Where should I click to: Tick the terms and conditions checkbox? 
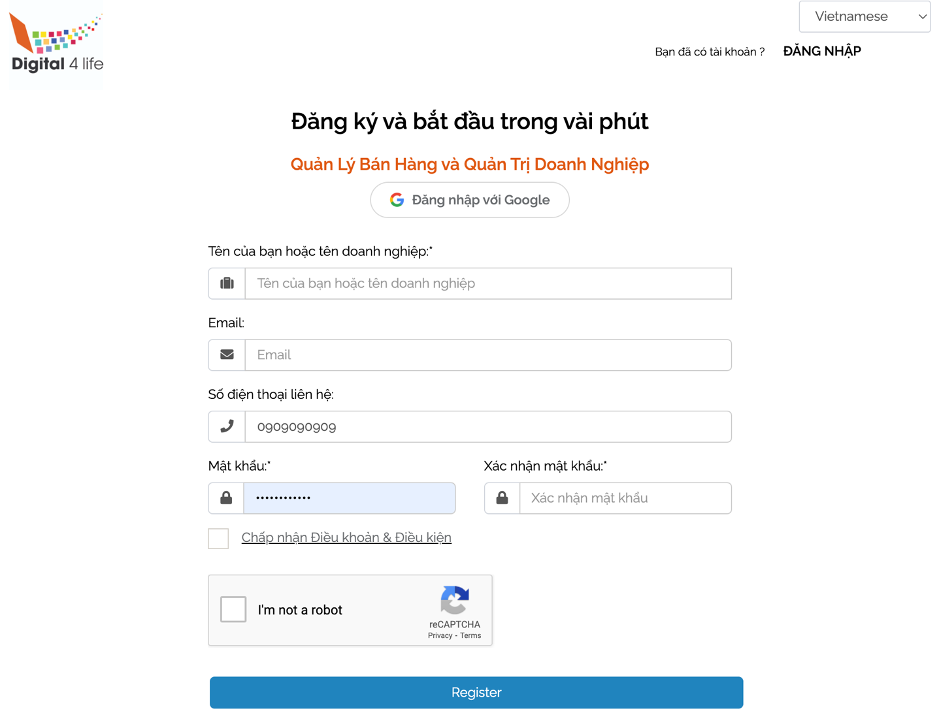click(x=218, y=538)
